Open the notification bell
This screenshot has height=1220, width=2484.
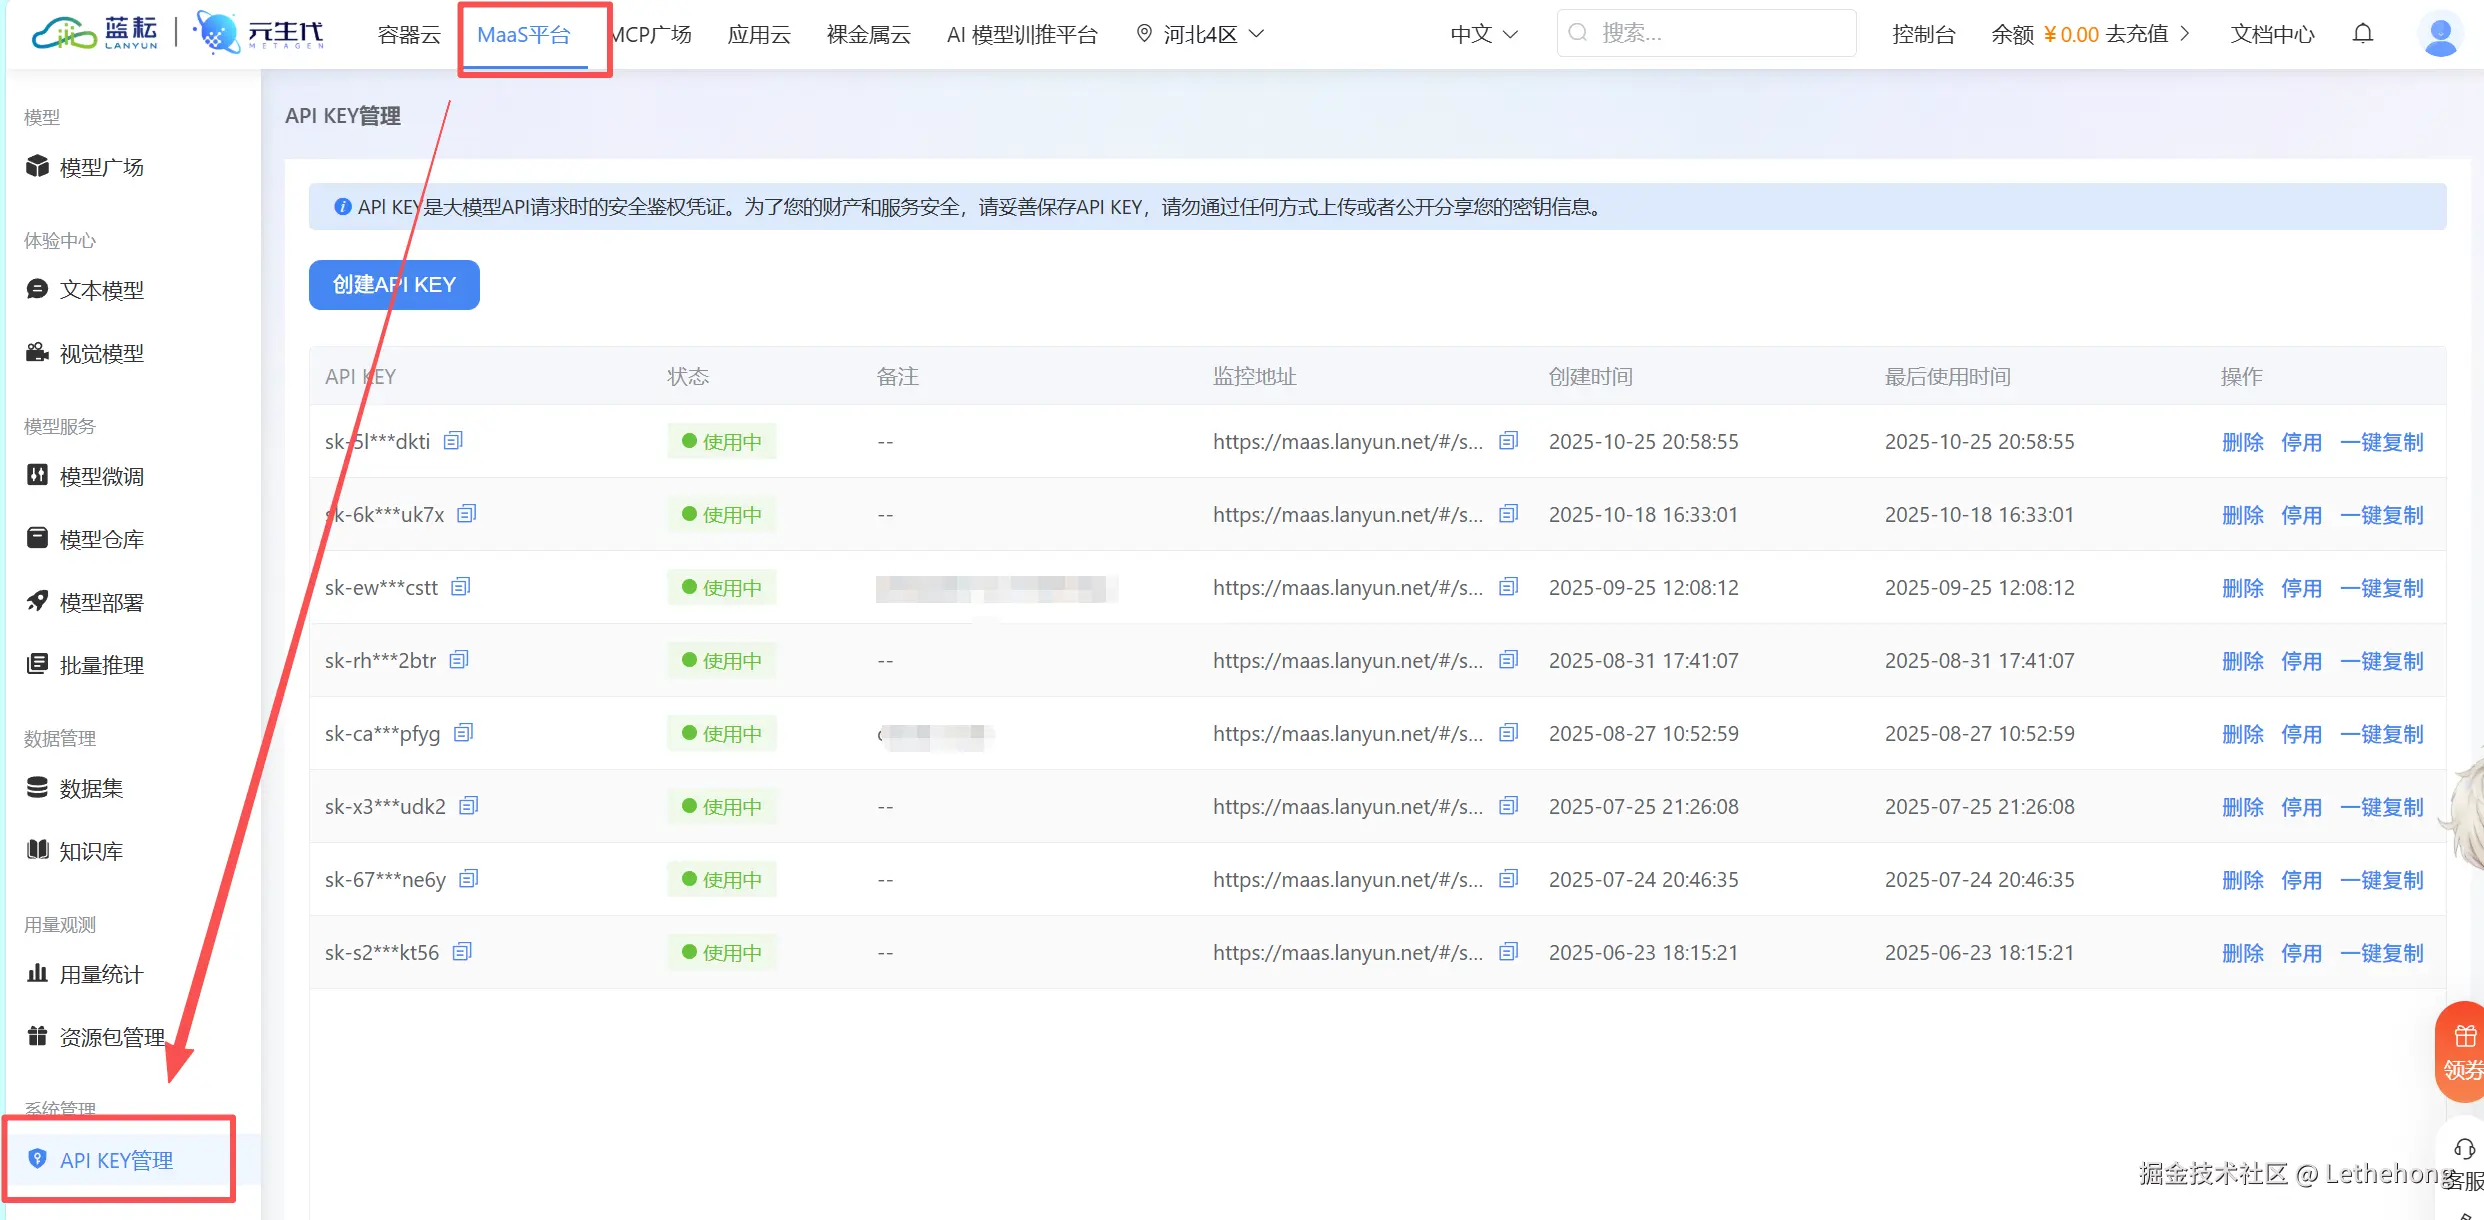click(2362, 34)
